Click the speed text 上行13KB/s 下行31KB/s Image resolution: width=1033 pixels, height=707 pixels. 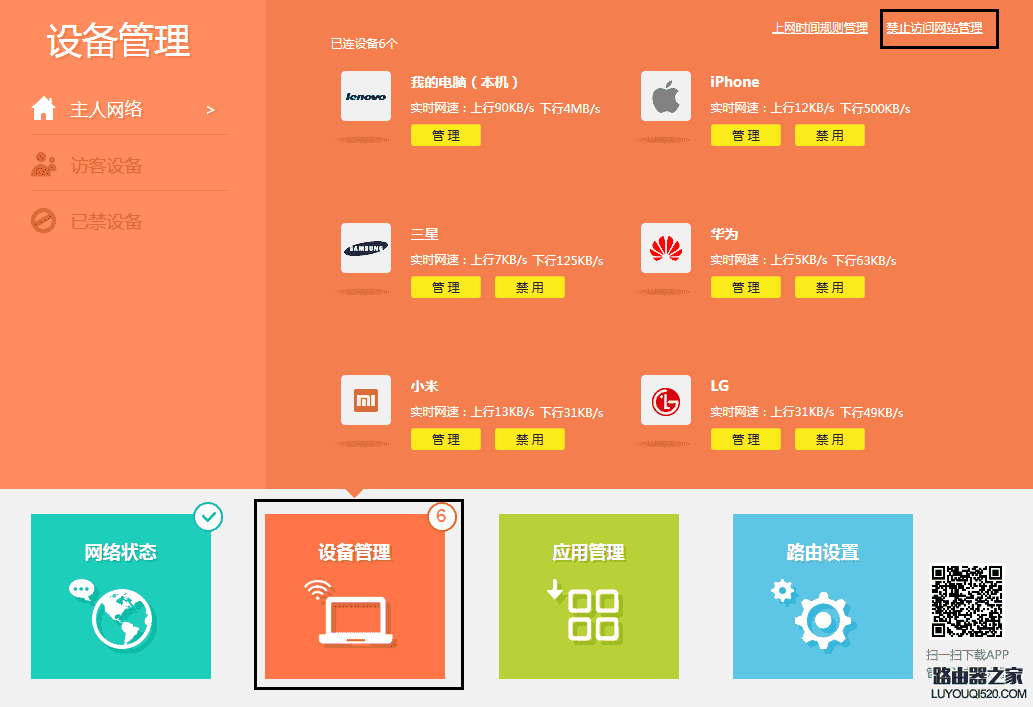537,412
